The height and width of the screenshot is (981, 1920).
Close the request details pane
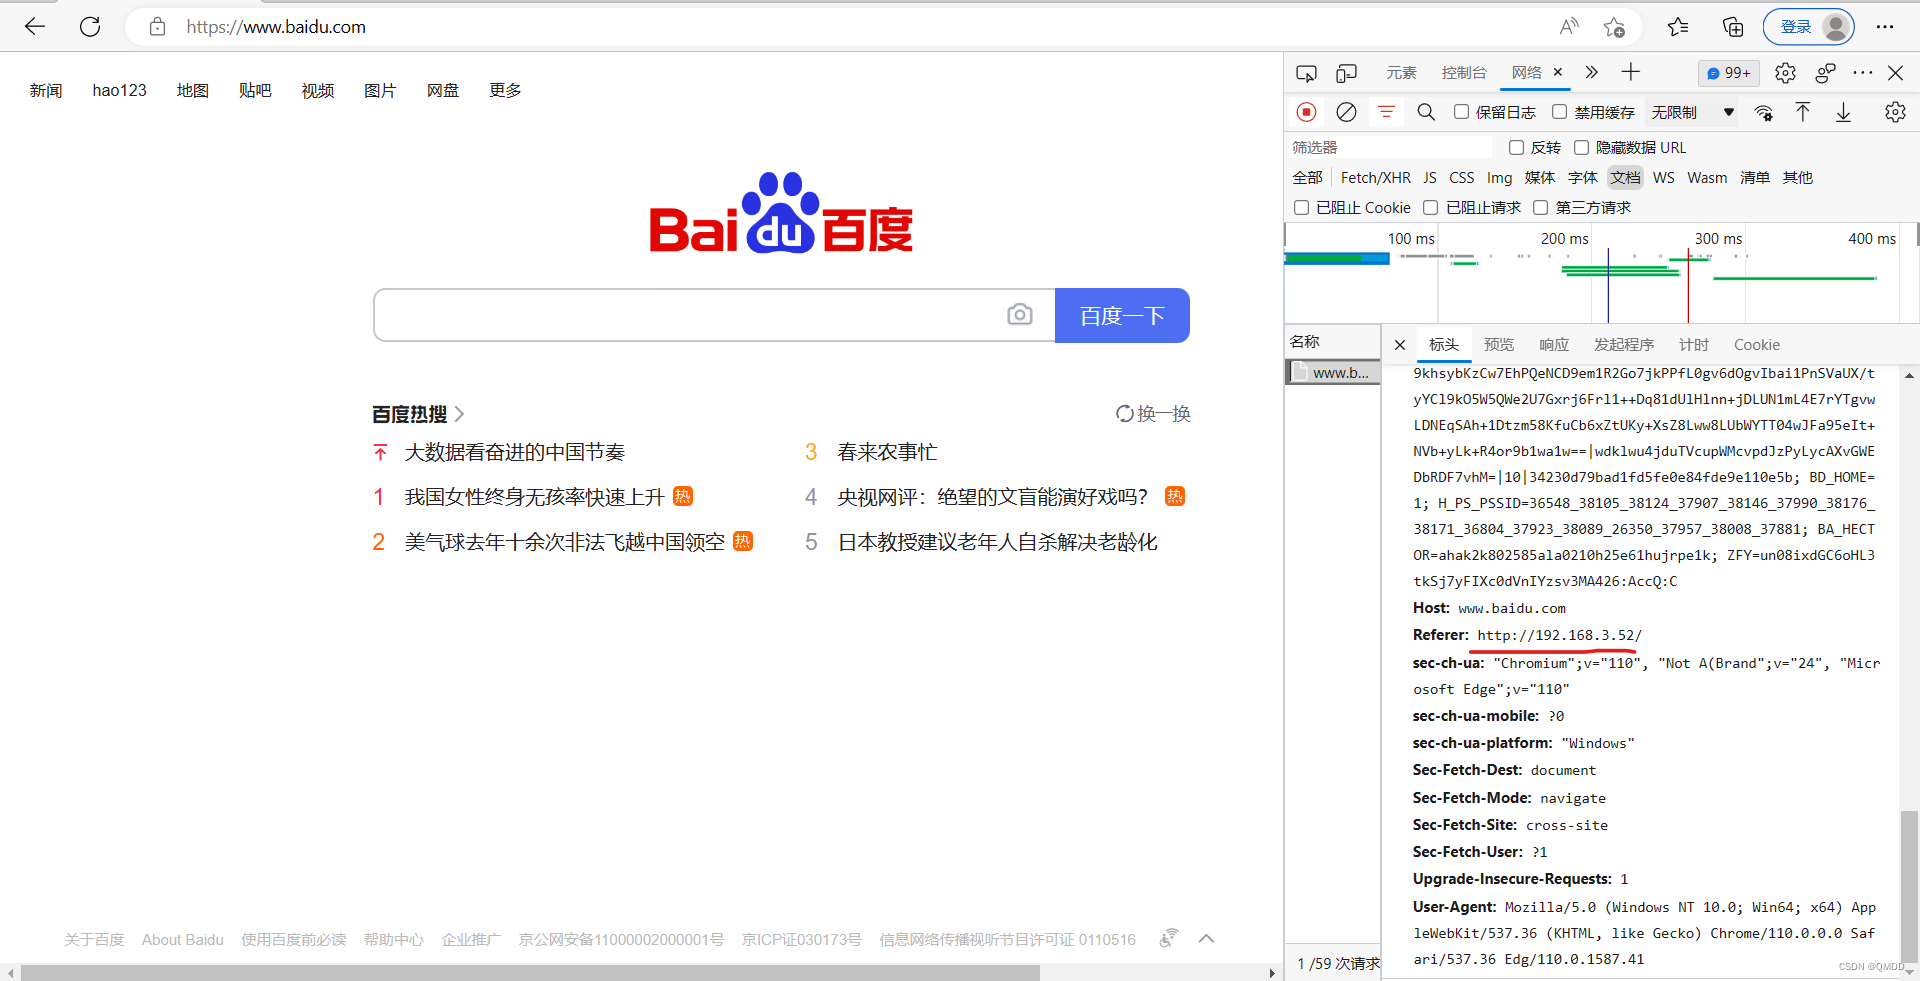pos(1400,345)
